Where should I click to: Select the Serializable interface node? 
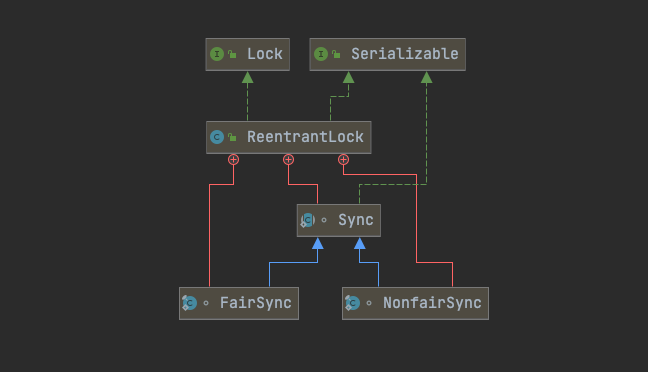point(388,54)
